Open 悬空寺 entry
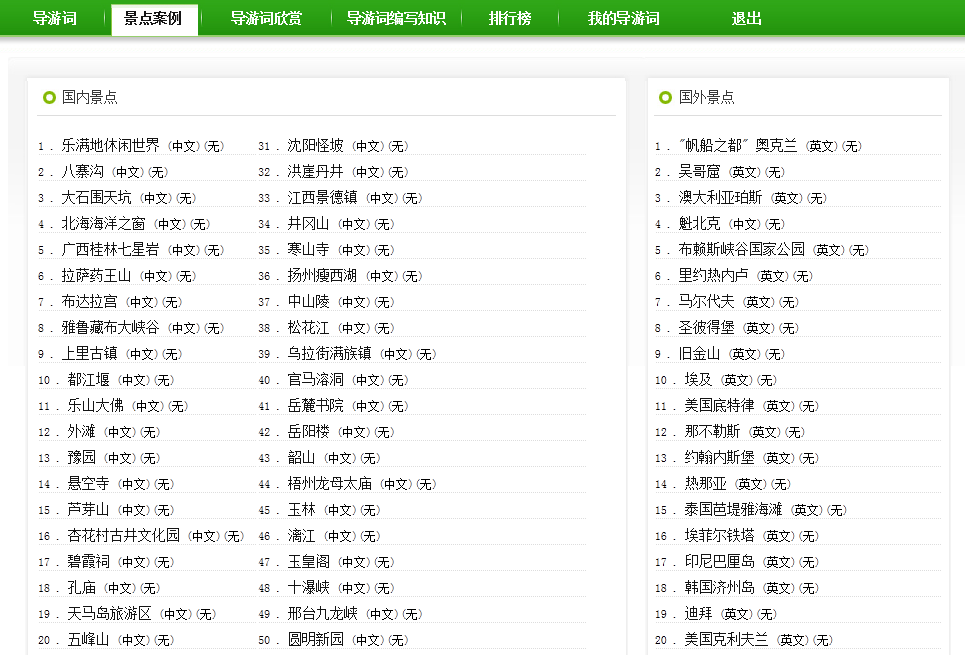The image size is (965, 655). click(89, 483)
